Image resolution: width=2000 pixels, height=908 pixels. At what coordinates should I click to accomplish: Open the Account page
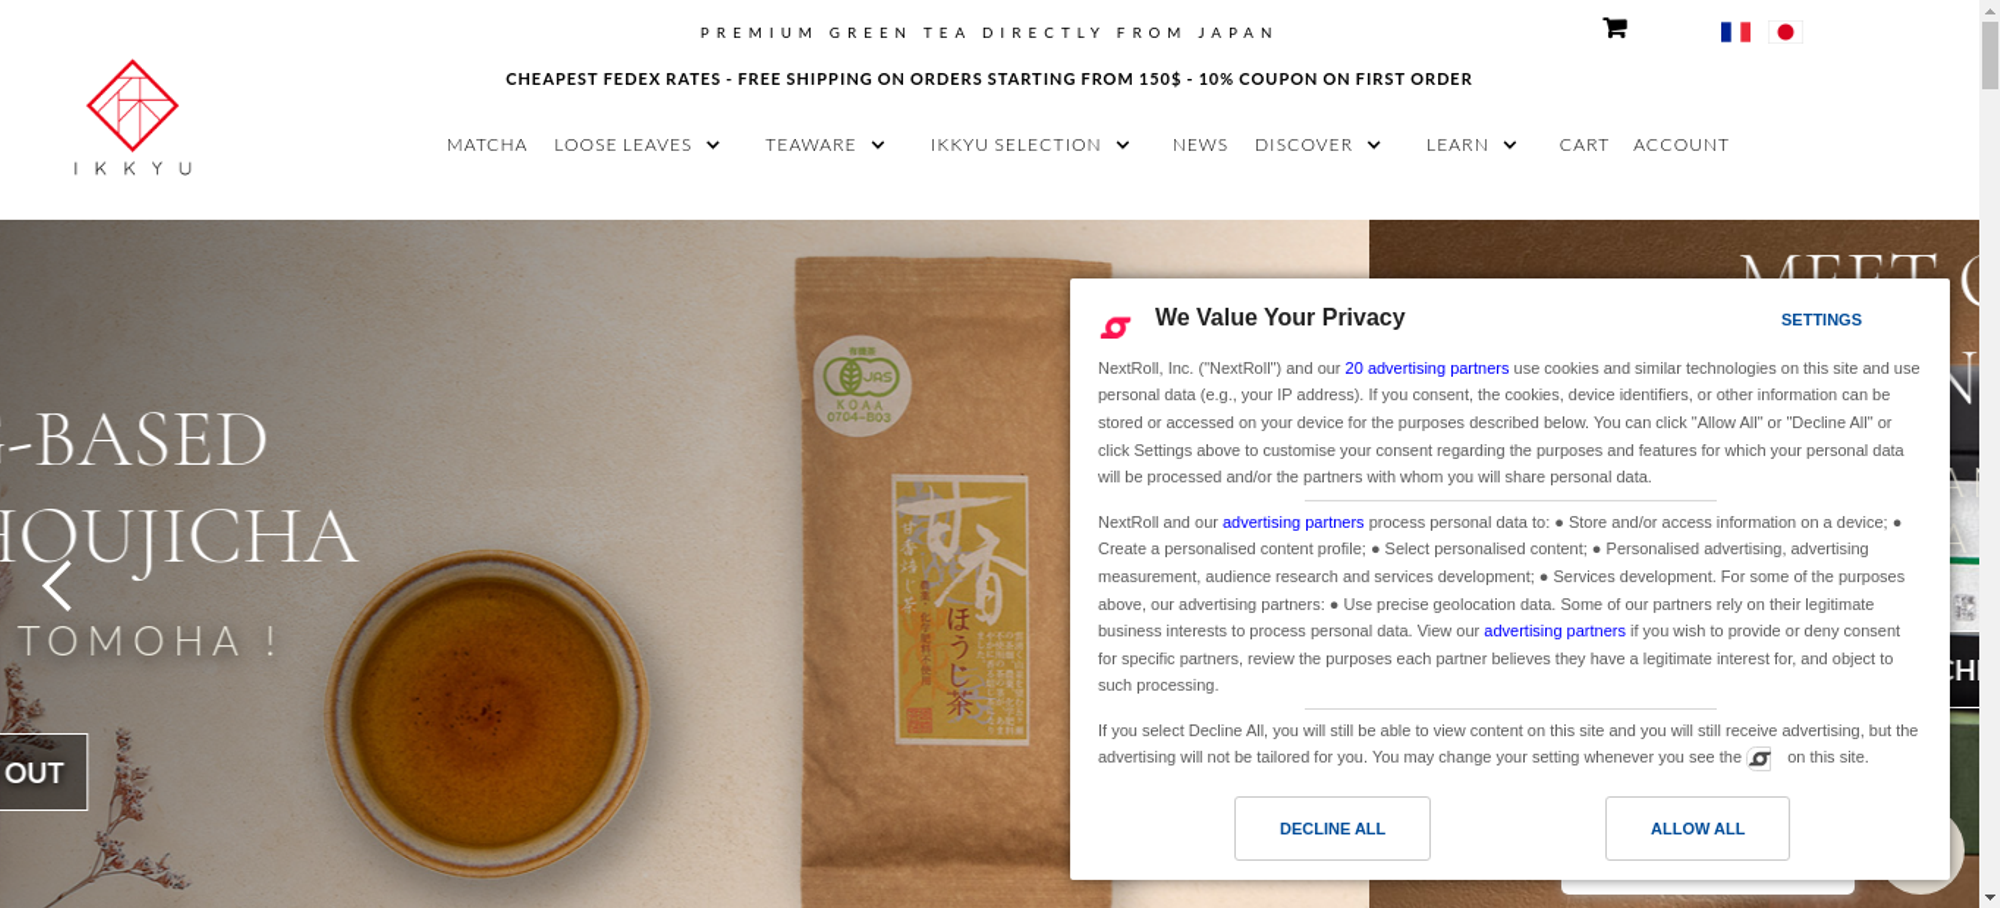click(1681, 145)
